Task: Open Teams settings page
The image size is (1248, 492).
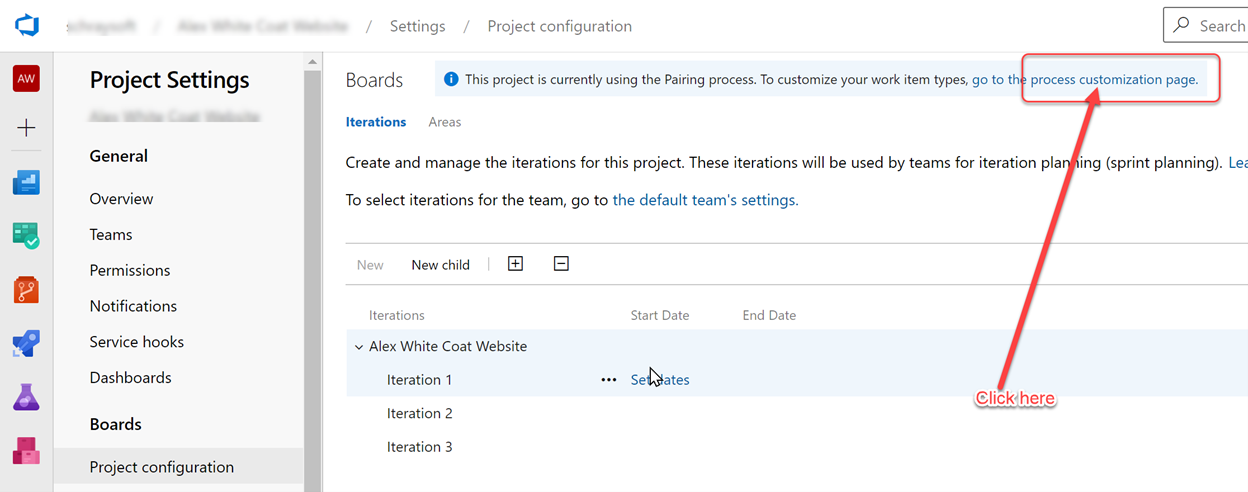Action: (111, 235)
